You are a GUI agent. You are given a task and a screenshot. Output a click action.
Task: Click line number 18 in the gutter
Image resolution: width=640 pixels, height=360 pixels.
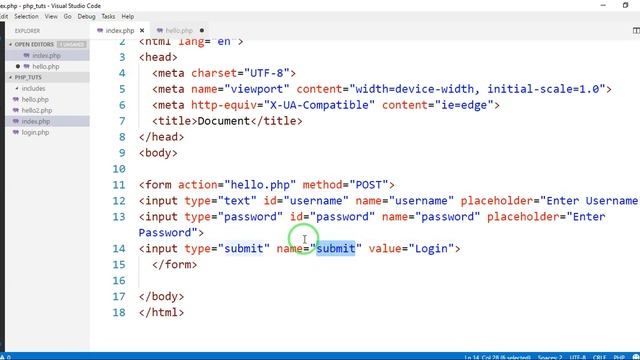tap(119, 313)
